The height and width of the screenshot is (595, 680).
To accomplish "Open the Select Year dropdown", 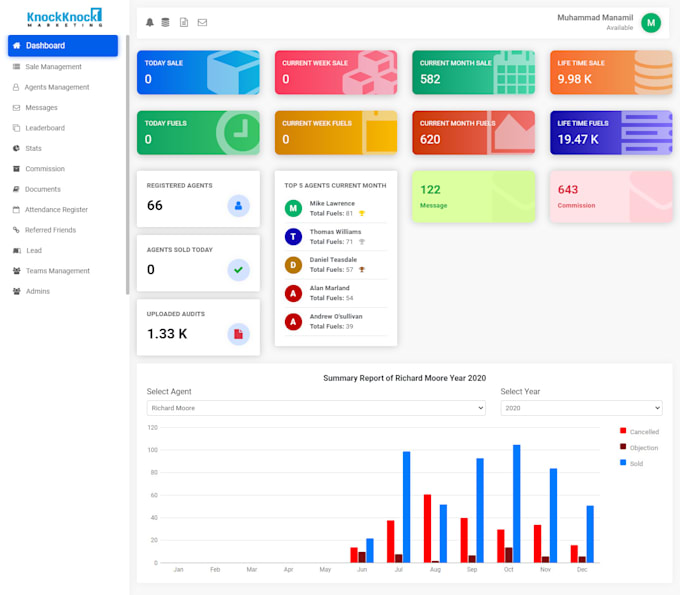I will [581, 408].
